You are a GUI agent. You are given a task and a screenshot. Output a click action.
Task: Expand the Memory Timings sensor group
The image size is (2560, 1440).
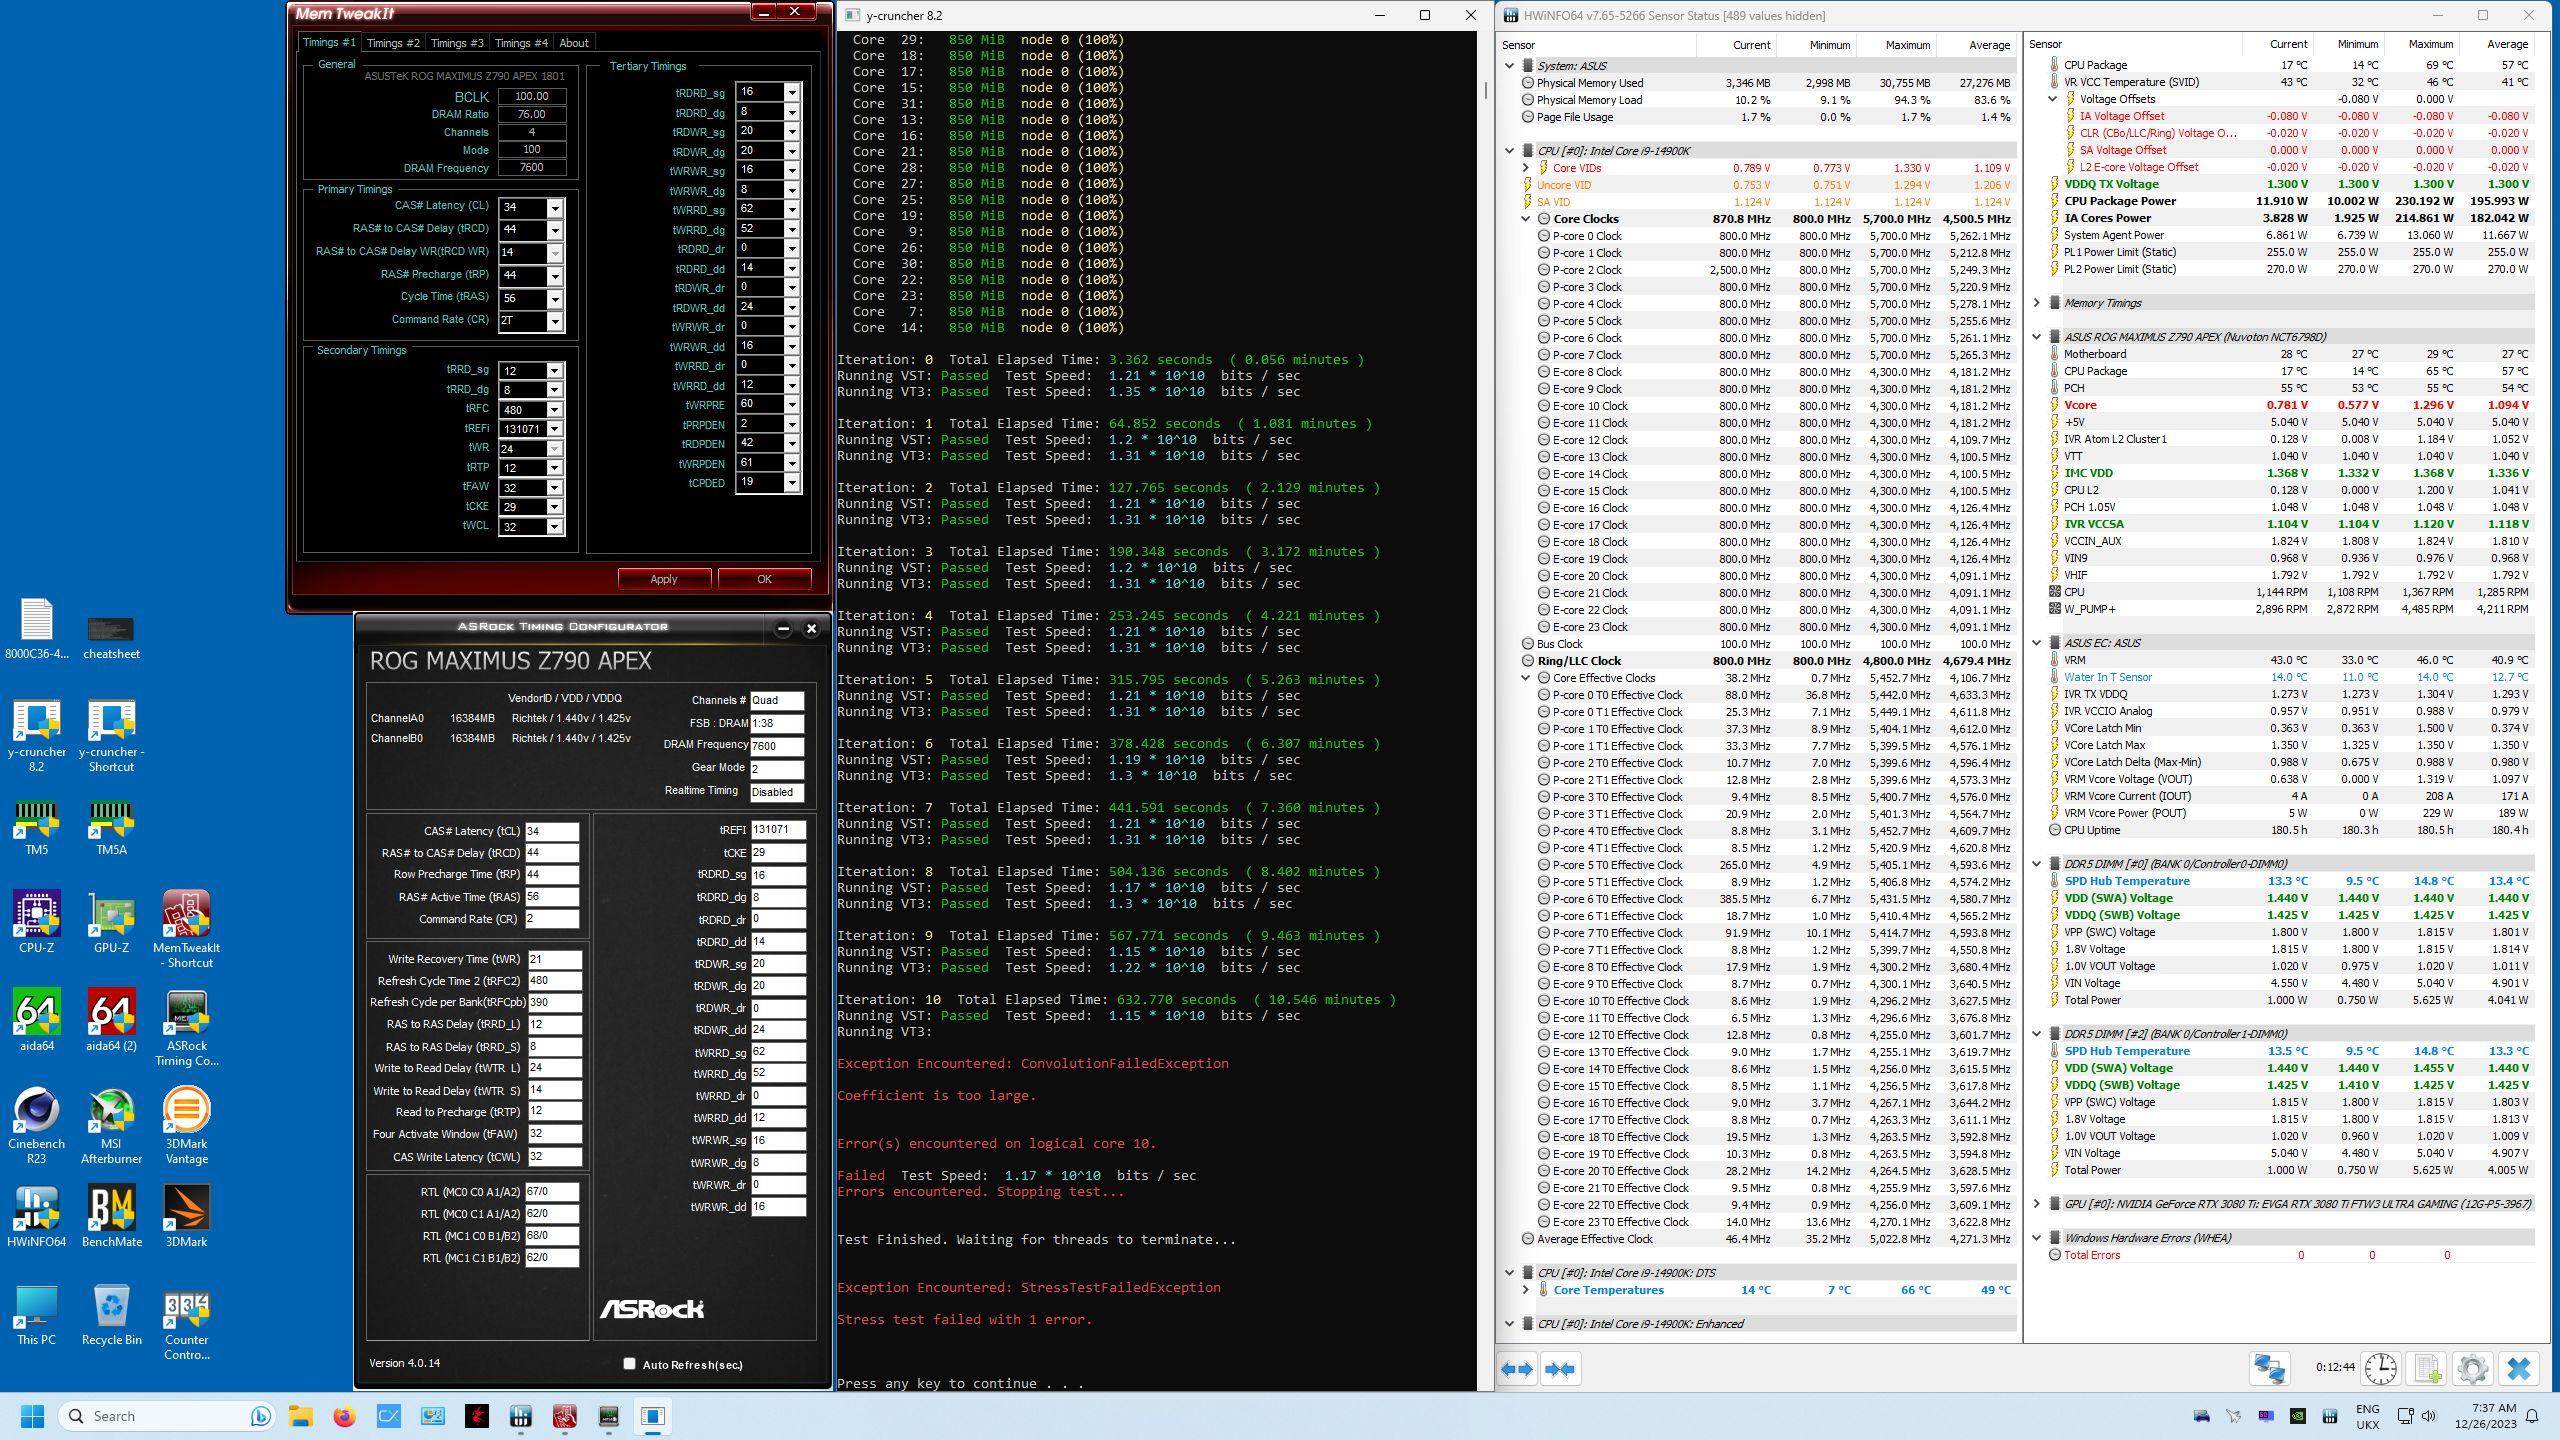(x=2037, y=303)
